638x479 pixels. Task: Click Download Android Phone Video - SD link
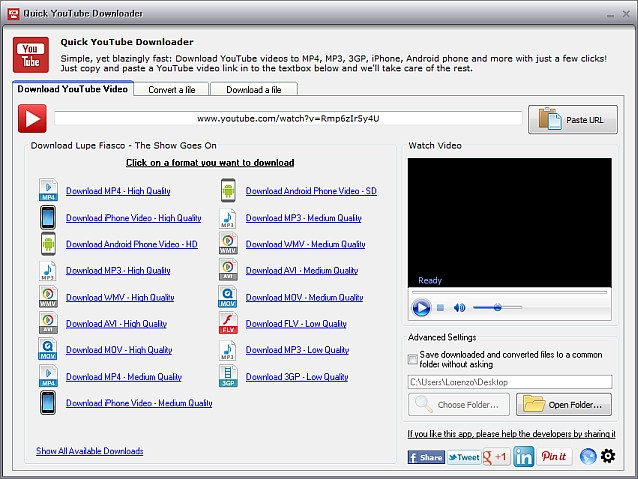coord(311,191)
